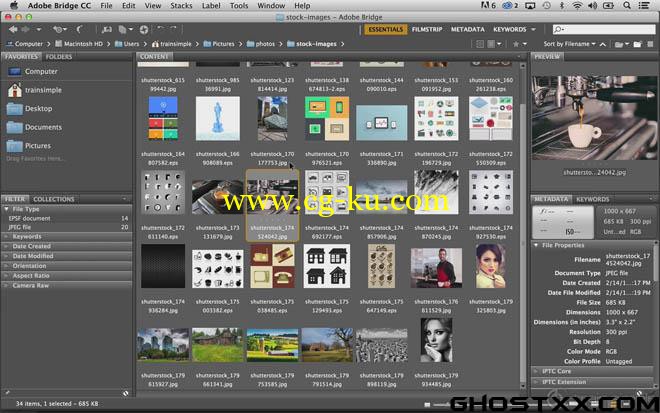Select the blue statue thumbnail shutterstock_166

(x=218, y=119)
